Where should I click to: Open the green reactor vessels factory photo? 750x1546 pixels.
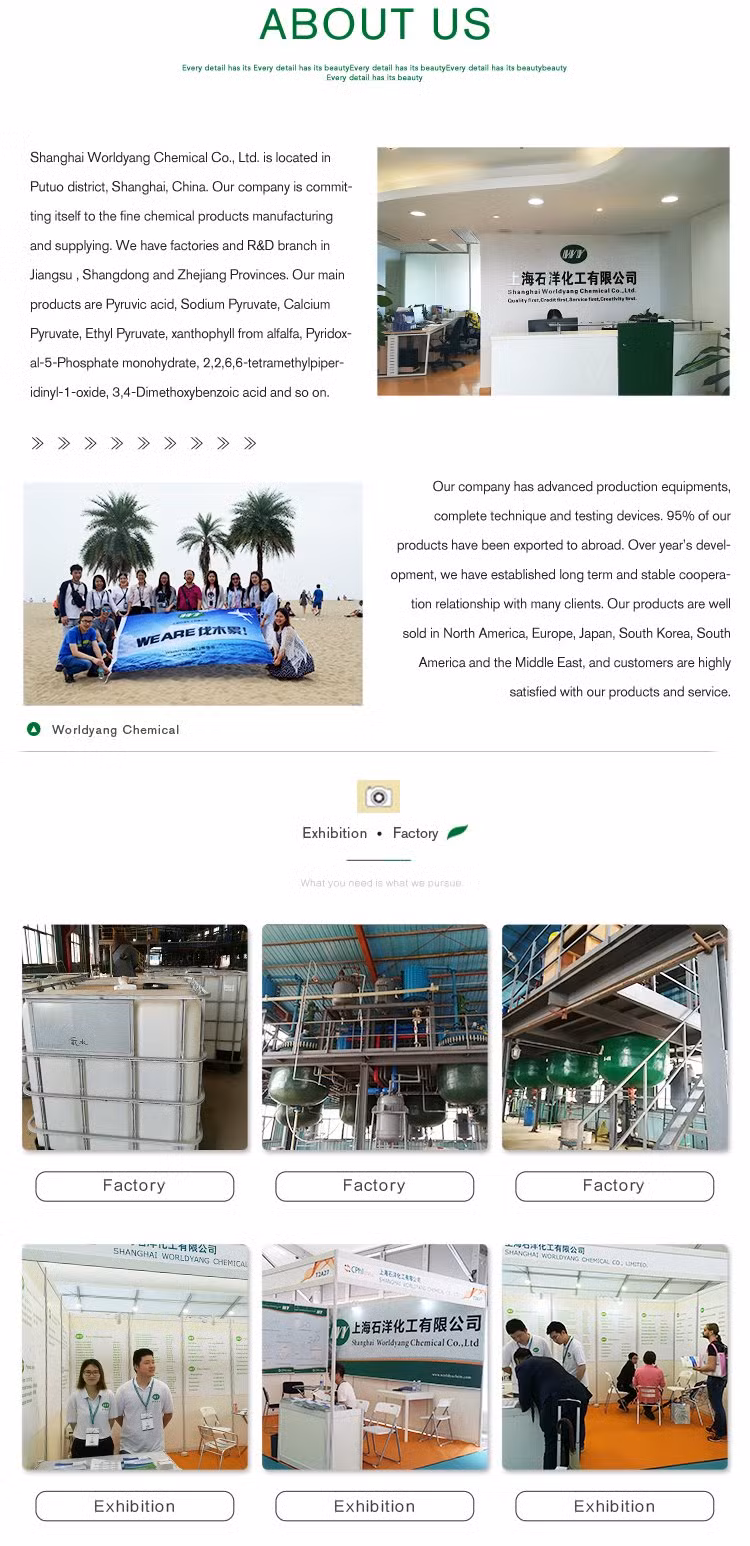615,1037
